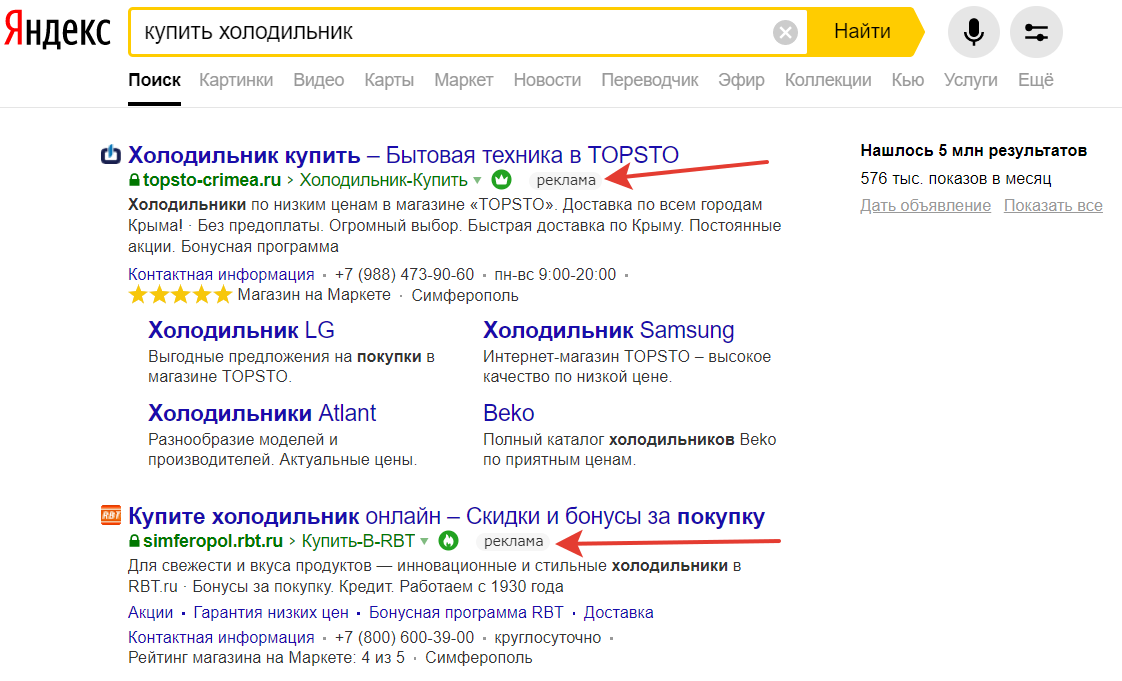
Task: Click the Купить-В-RBT breadcrumb link
Action: click(358, 541)
